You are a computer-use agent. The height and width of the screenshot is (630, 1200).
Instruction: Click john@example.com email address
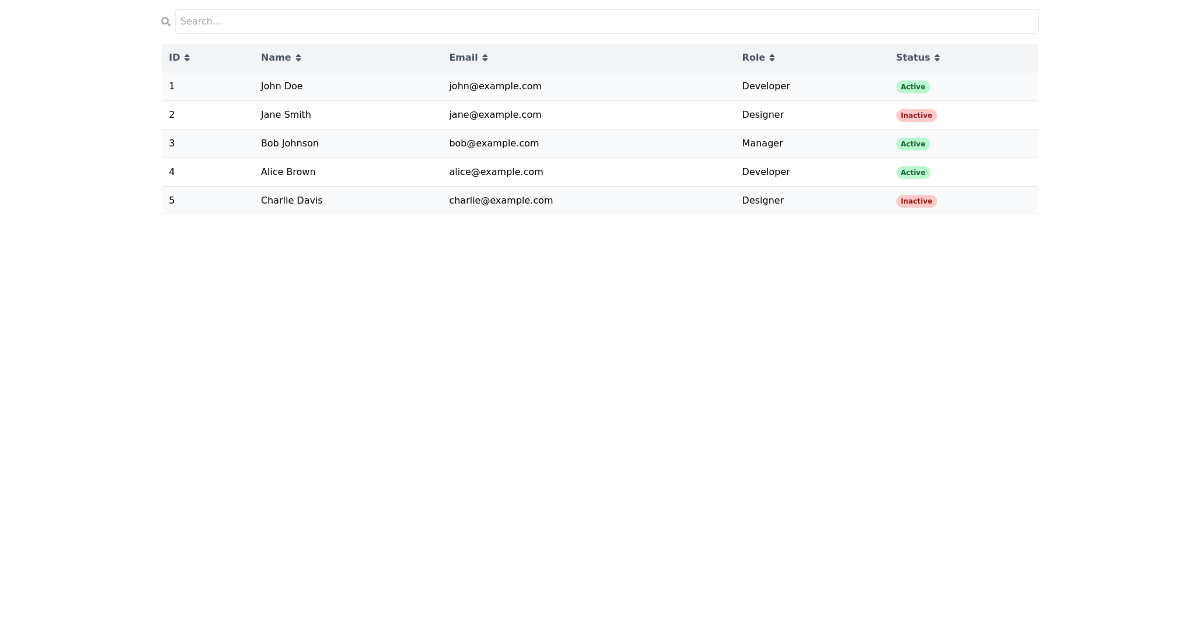coord(494,86)
